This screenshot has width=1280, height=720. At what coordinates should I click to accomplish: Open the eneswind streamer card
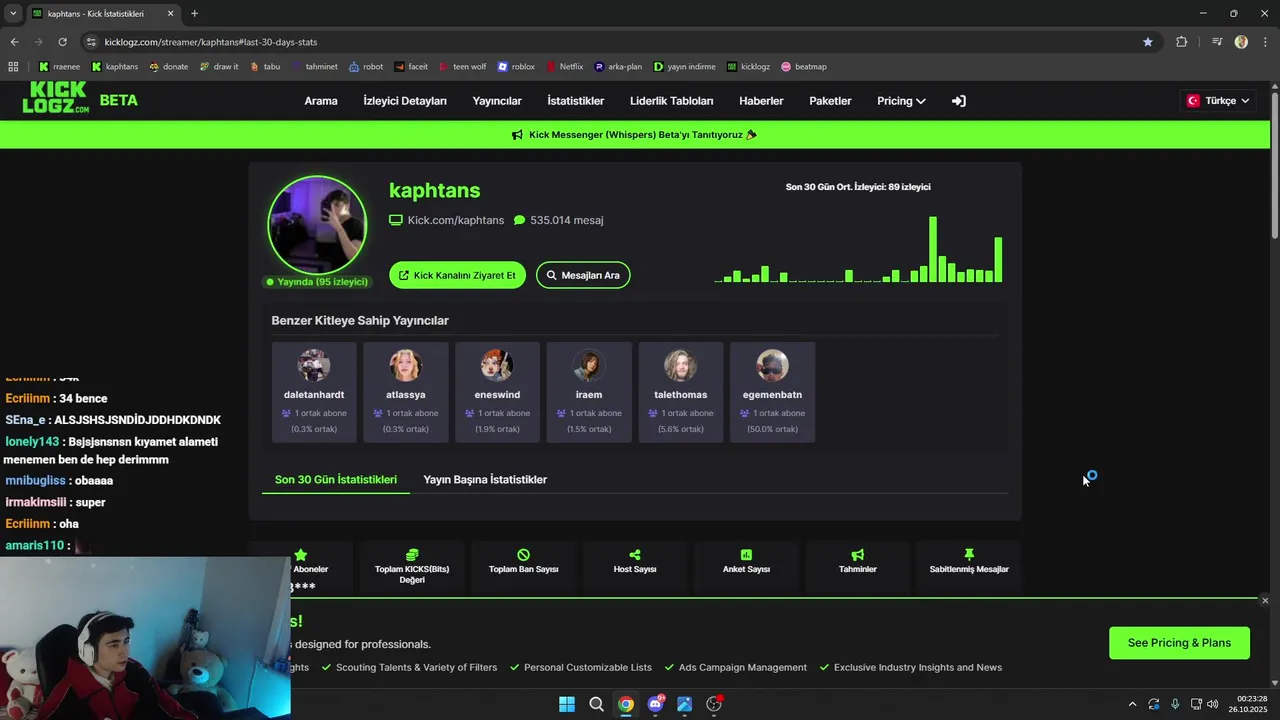point(497,392)
